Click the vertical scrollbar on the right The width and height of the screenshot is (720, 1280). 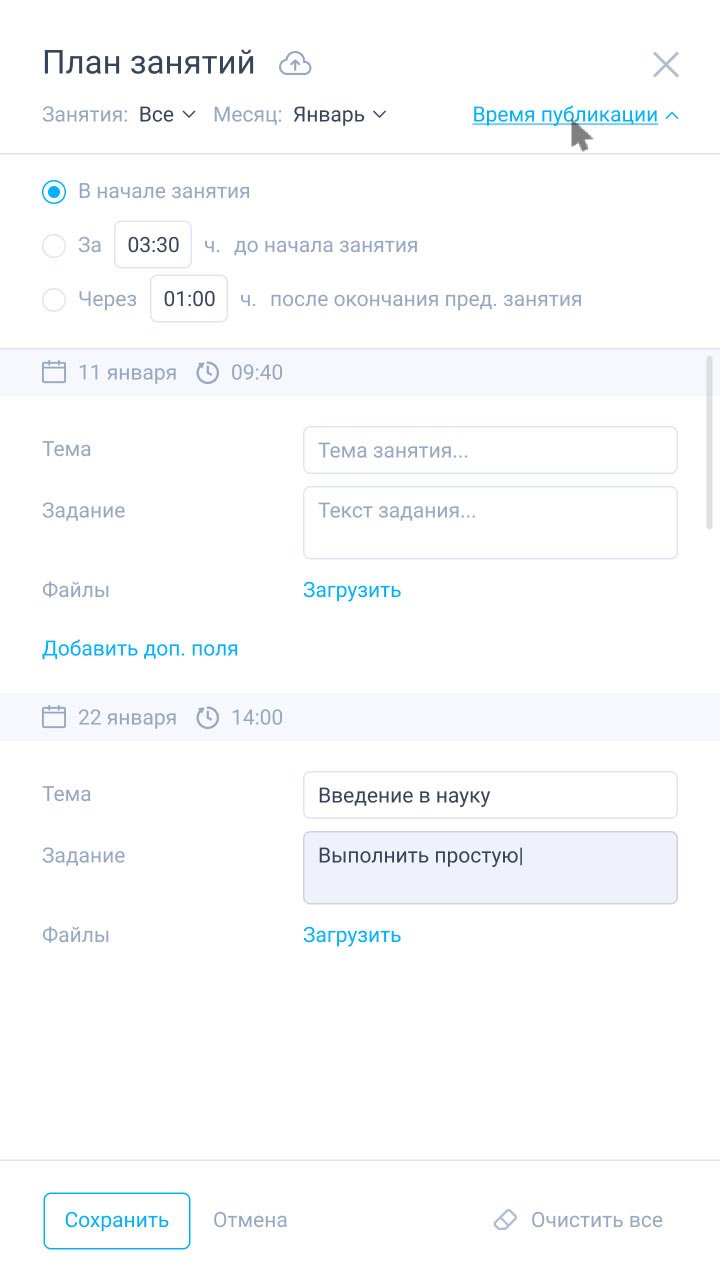710,441
